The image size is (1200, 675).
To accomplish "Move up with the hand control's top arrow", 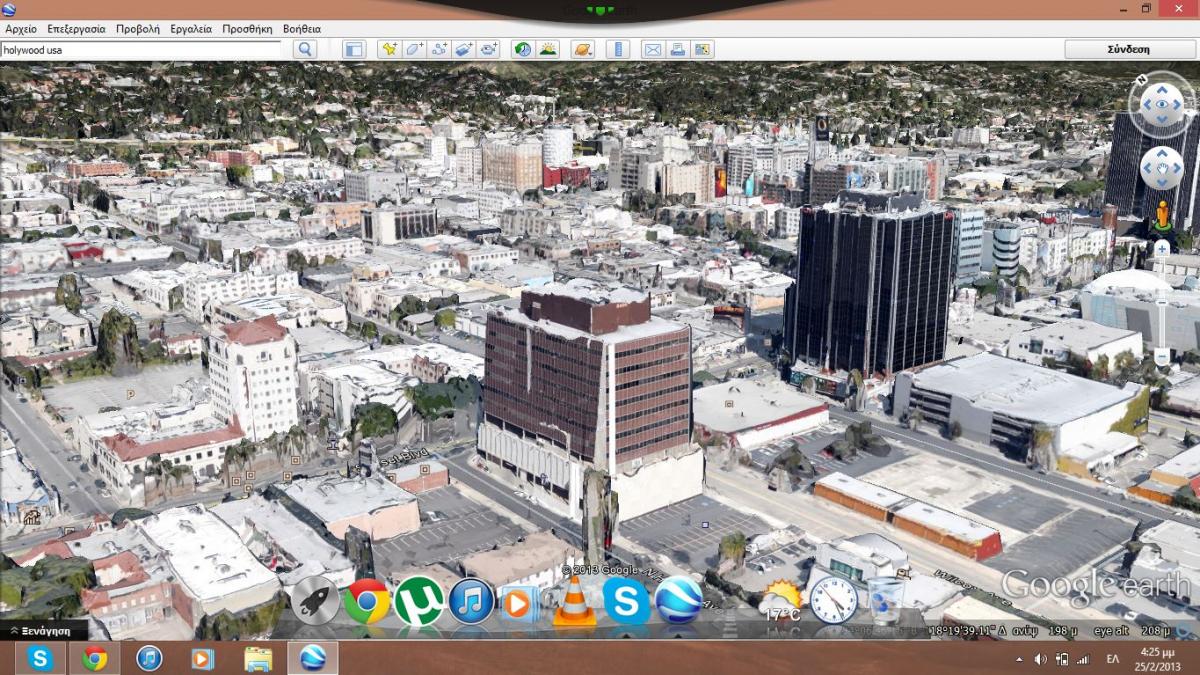I will coord(1161,154).
